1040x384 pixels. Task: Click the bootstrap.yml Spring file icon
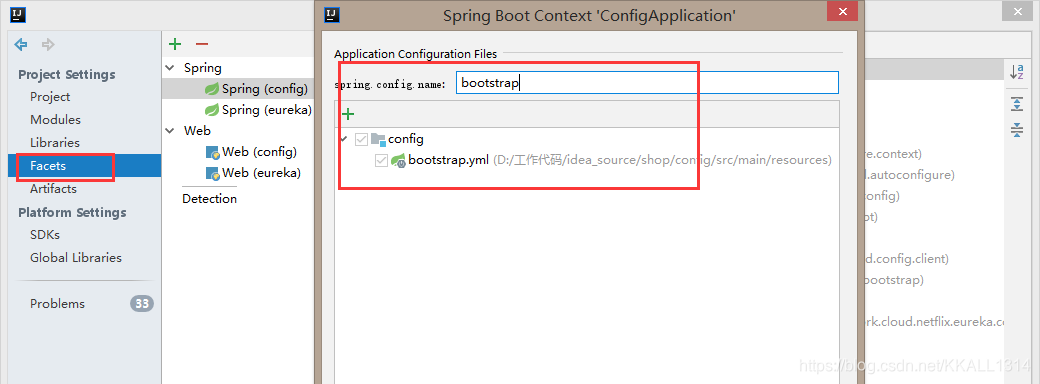point(398,160)
